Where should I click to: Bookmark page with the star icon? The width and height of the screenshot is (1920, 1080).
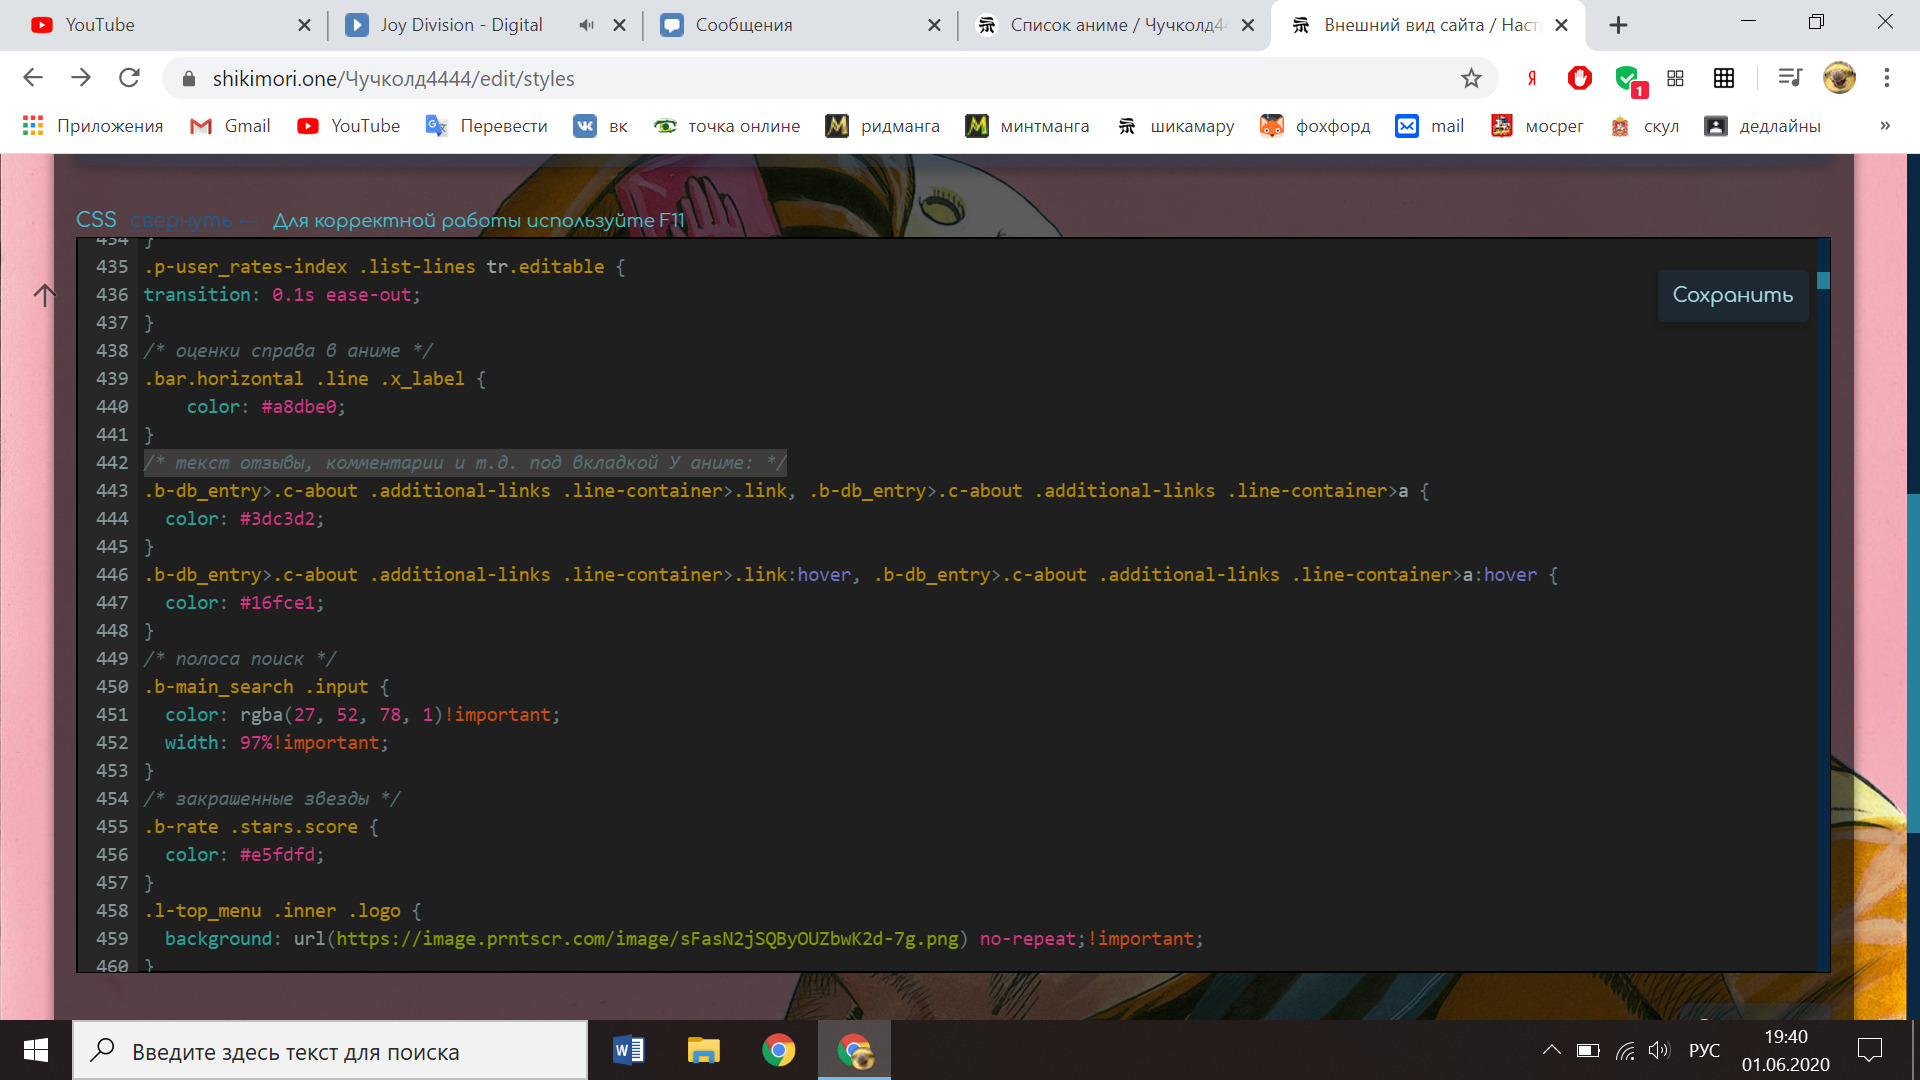pos(1471,78)
